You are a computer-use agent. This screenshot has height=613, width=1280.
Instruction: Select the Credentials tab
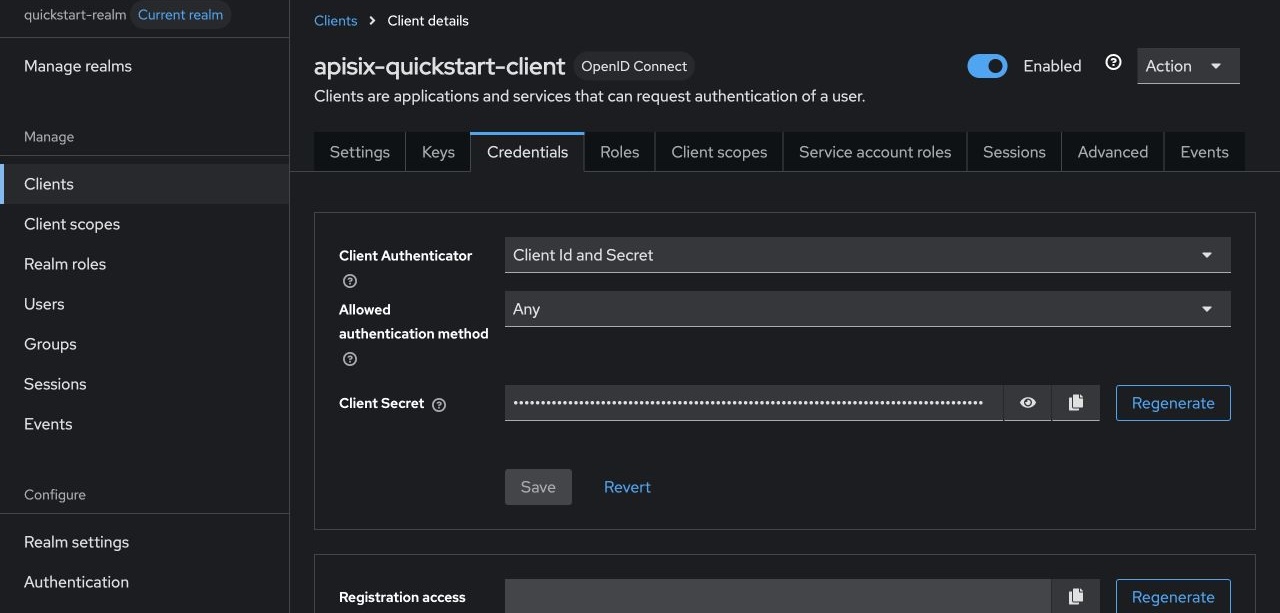(527, 152)
